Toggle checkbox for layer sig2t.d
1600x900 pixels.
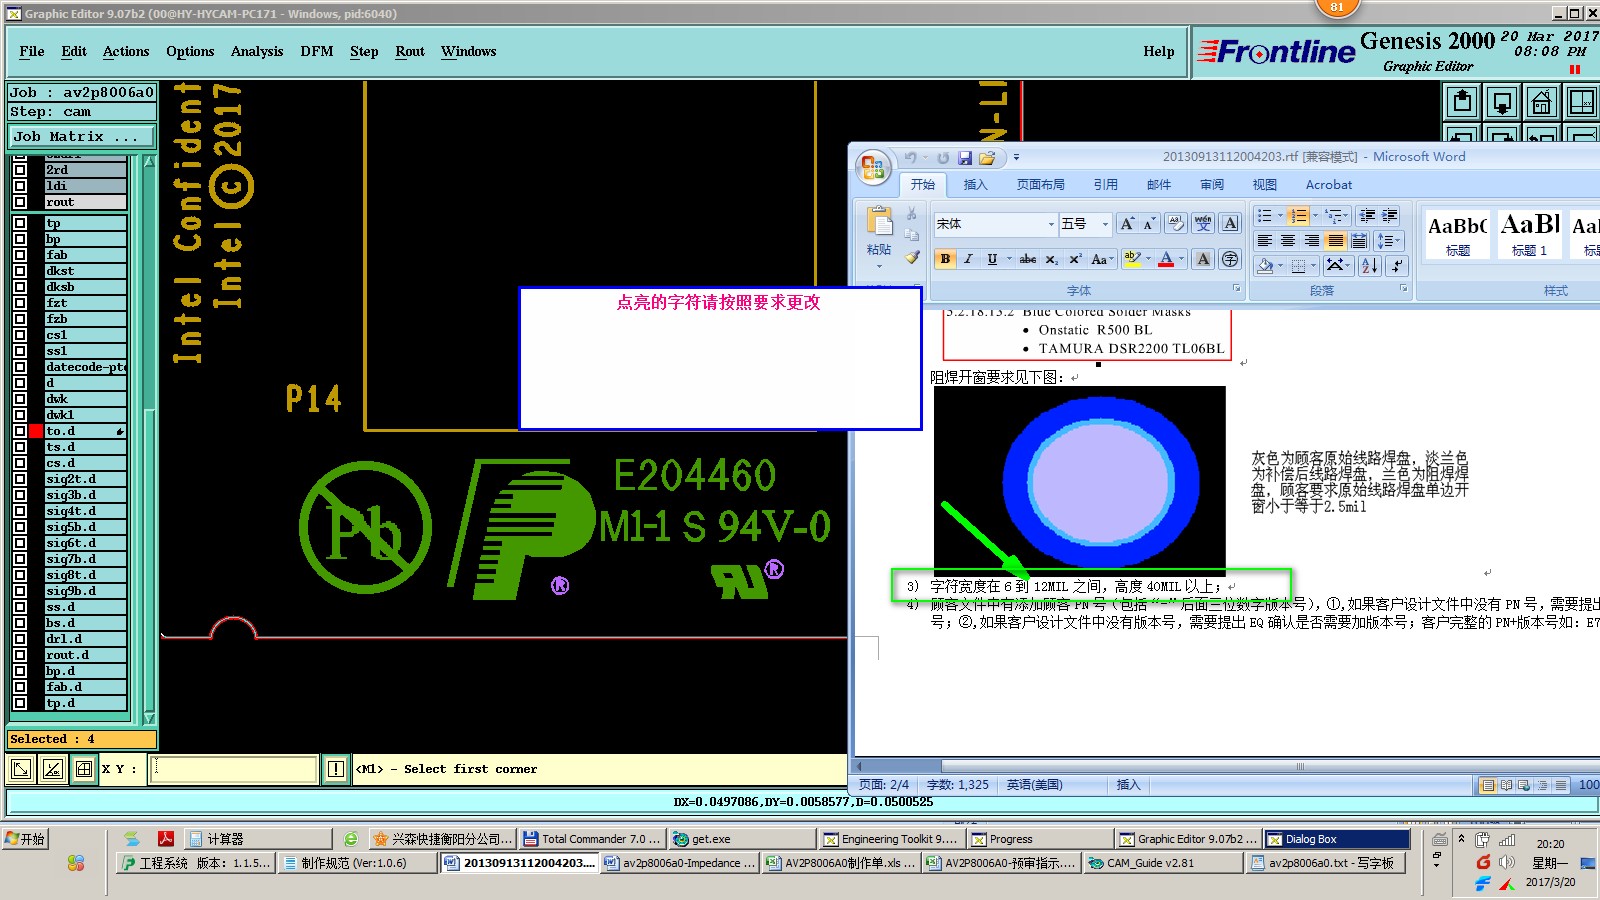[x=20, y=479]
